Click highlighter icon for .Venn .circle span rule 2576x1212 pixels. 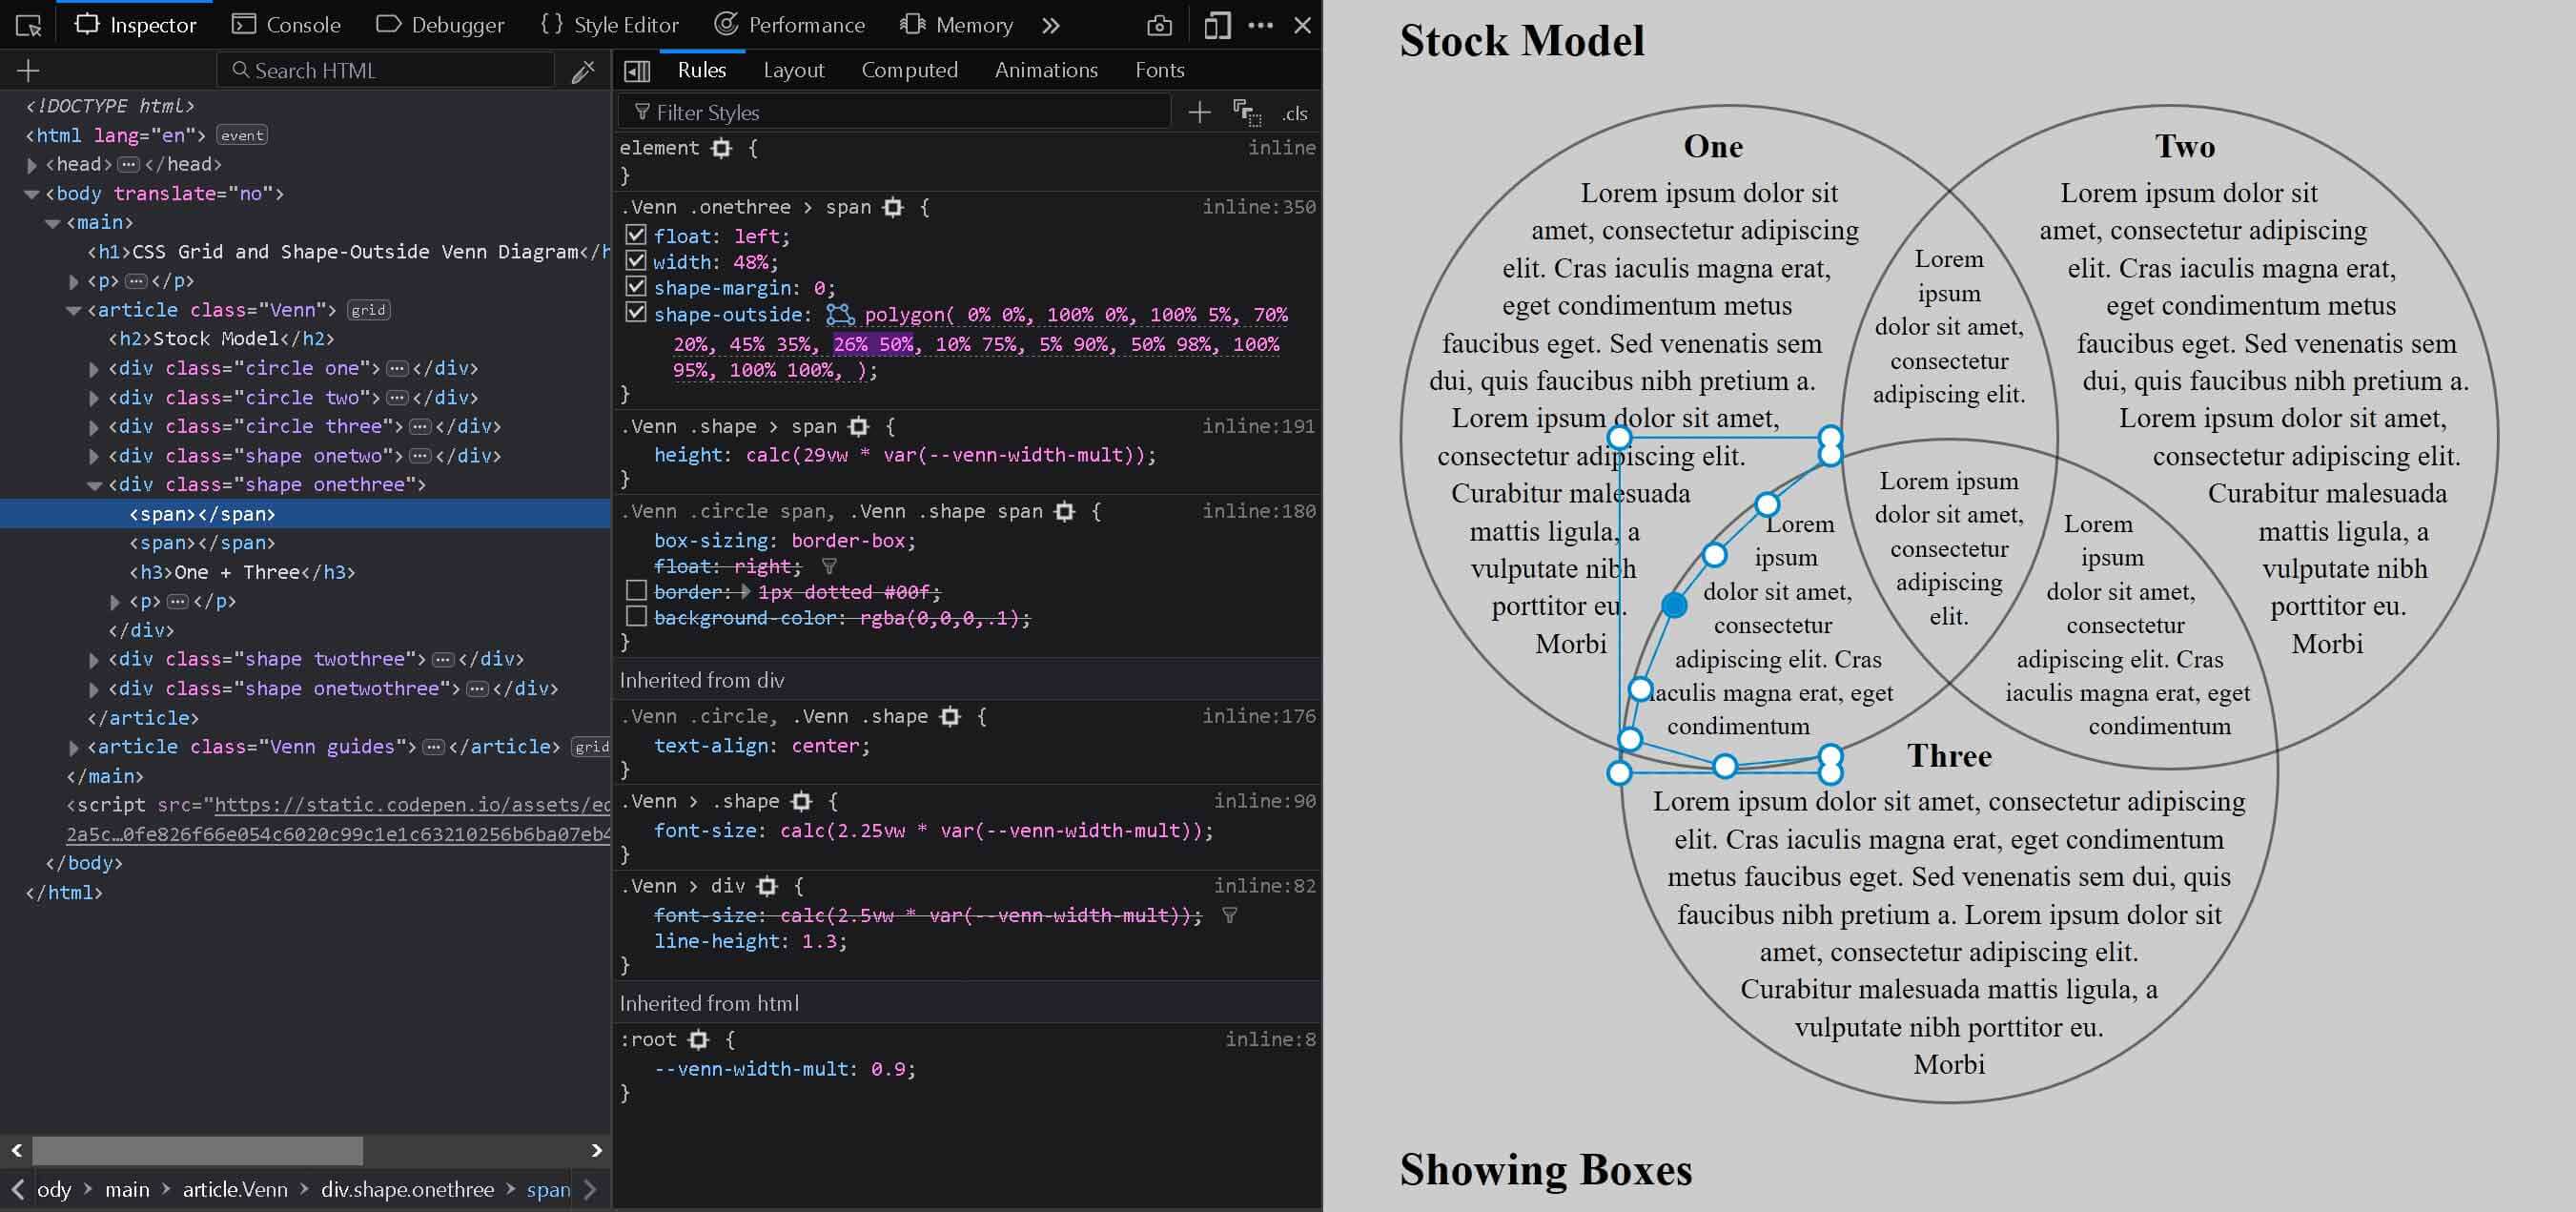1065,512
